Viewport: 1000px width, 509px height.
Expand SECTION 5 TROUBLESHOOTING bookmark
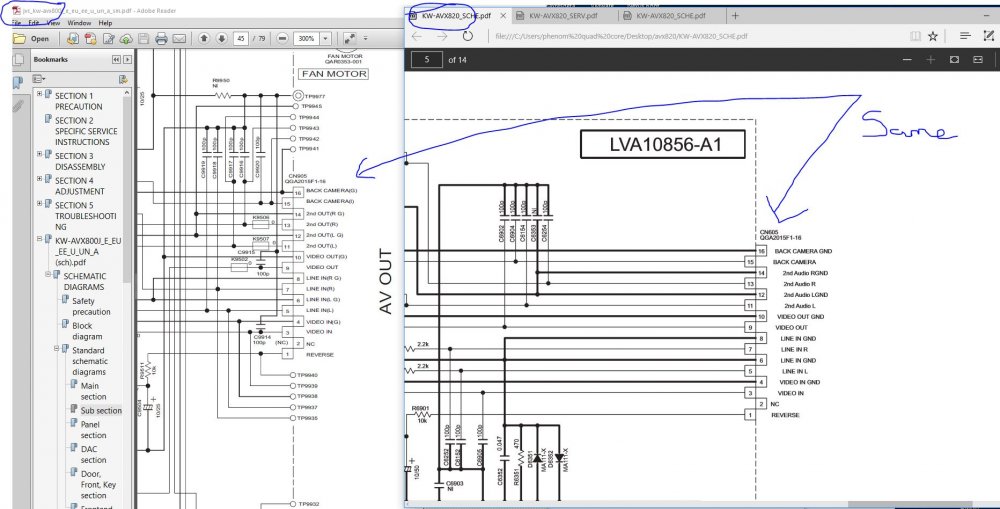[x=40, y=203]
